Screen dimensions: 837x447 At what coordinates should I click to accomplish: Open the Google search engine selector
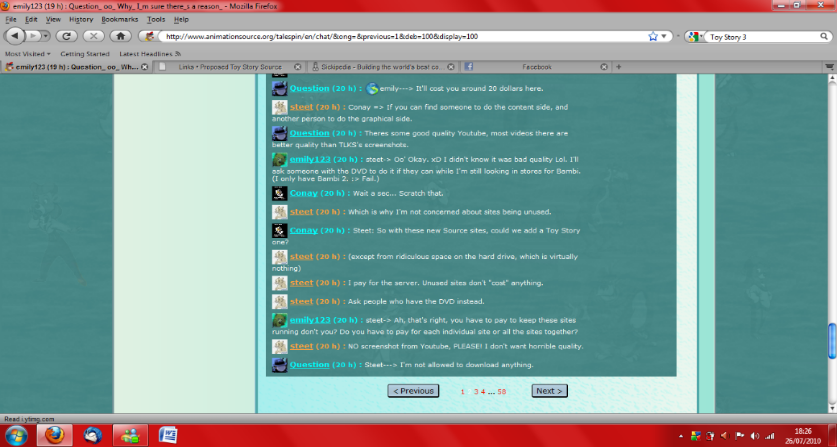coord(694,37)
